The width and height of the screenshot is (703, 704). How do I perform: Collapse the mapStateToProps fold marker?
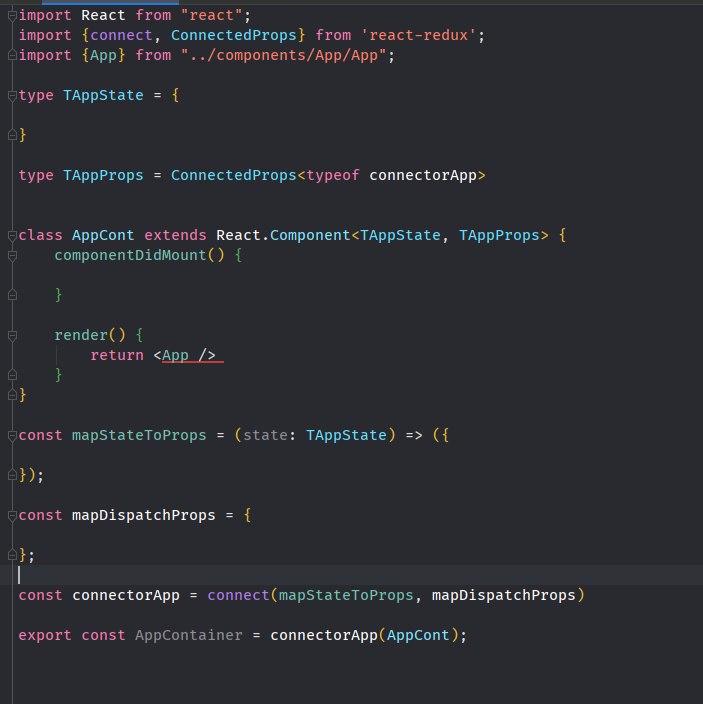coord(13,435)
